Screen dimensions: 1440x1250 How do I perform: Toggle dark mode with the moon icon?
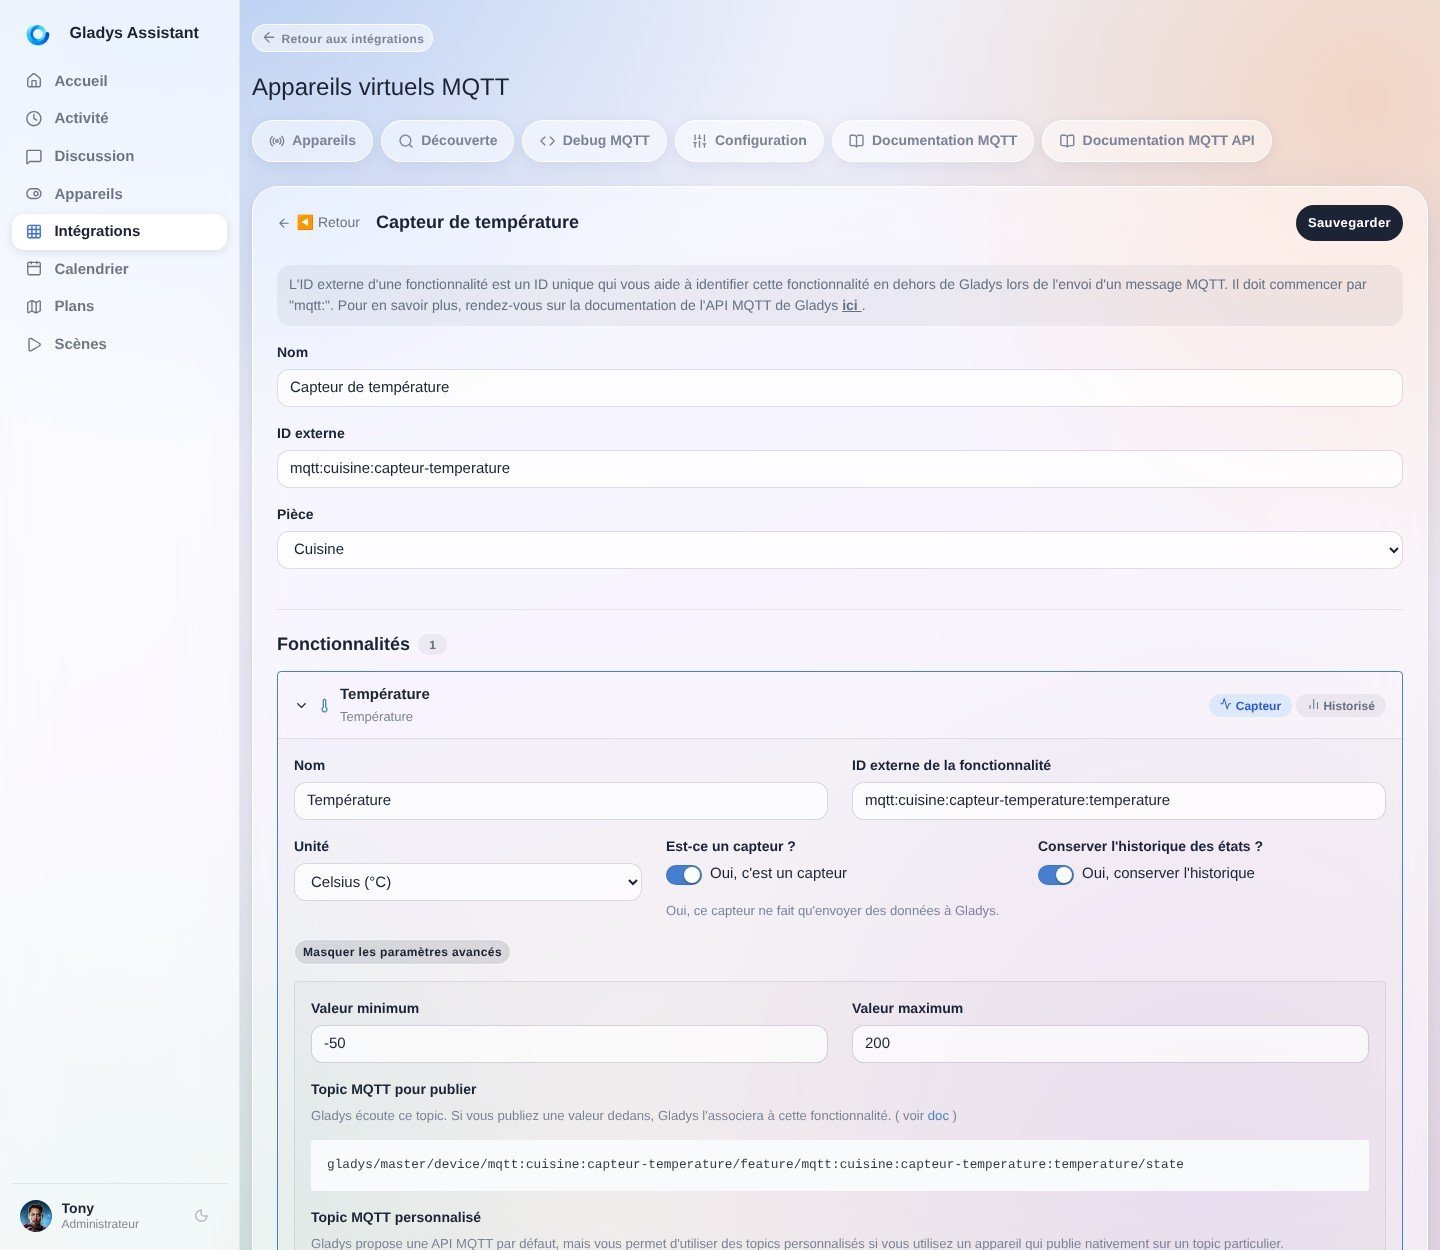tap(201, 1216)
